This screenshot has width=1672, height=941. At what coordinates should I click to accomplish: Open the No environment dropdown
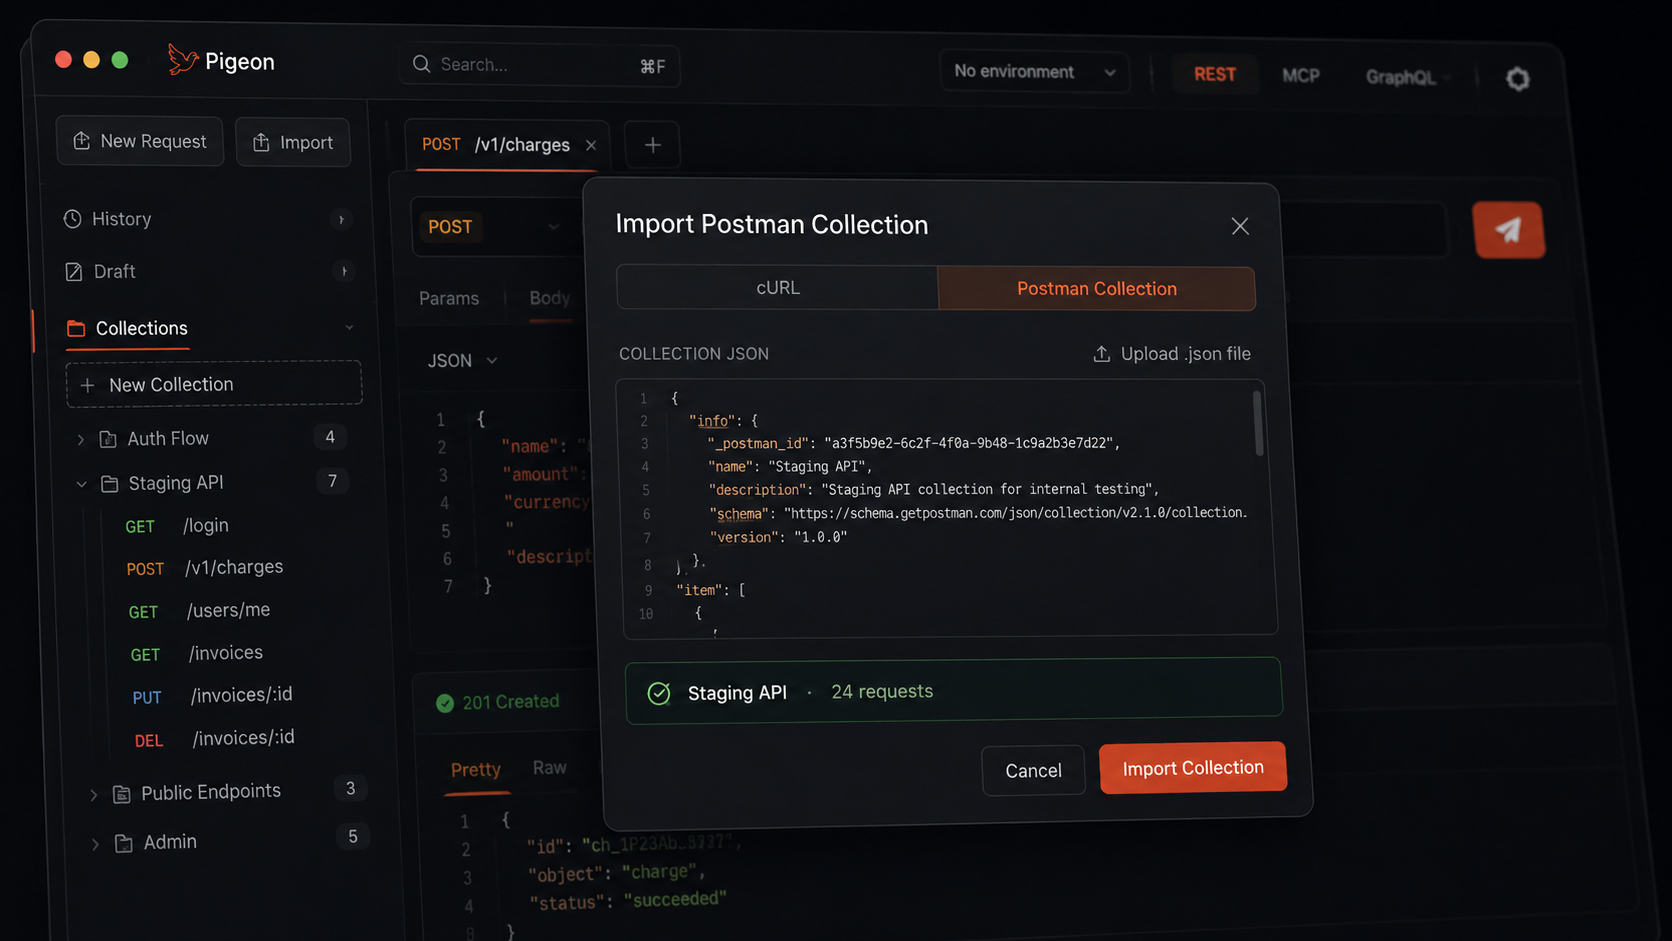(1034, 72)
